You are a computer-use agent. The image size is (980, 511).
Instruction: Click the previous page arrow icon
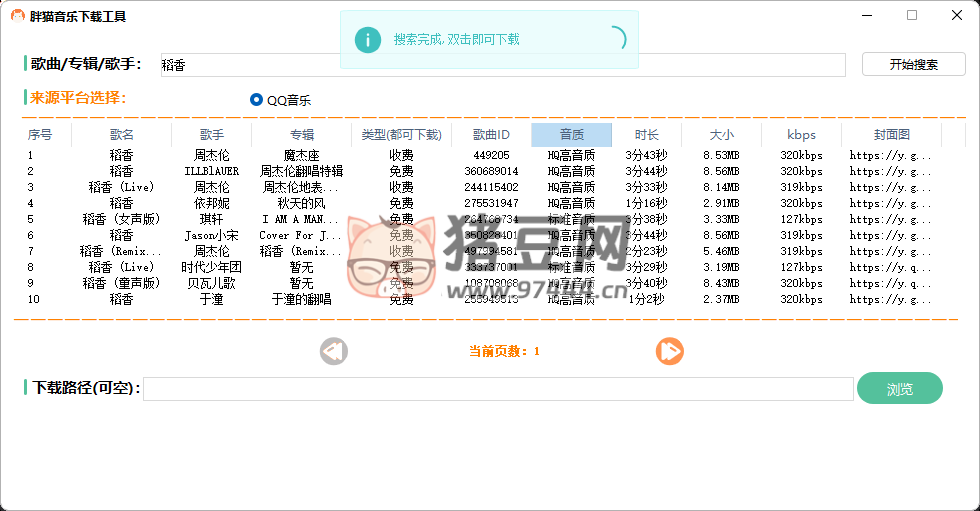334,351
